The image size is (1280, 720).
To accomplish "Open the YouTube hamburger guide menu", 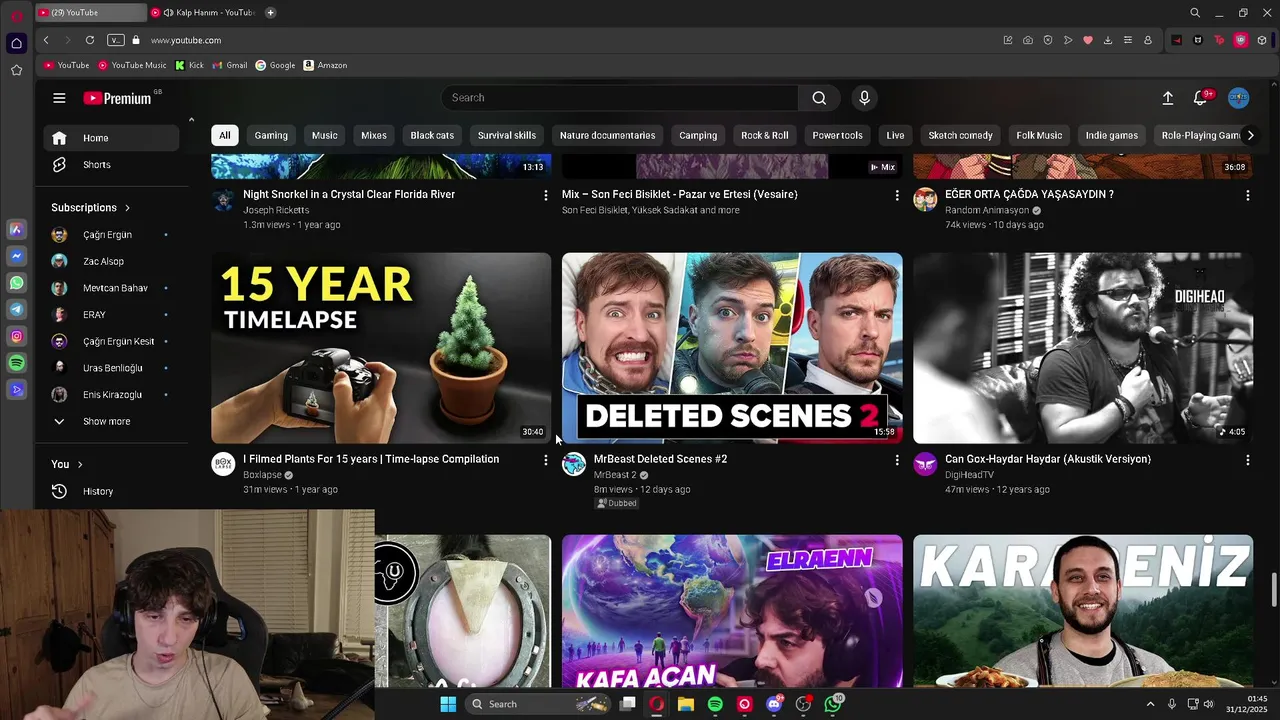I will coord(59,98).
